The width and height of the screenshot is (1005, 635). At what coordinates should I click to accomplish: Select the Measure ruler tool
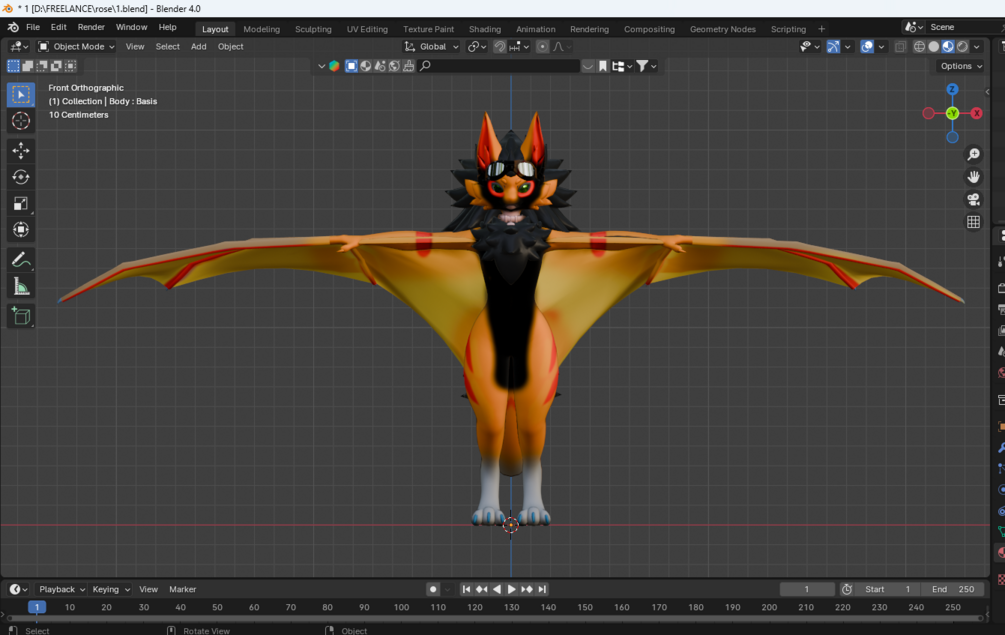click(21, 286)
